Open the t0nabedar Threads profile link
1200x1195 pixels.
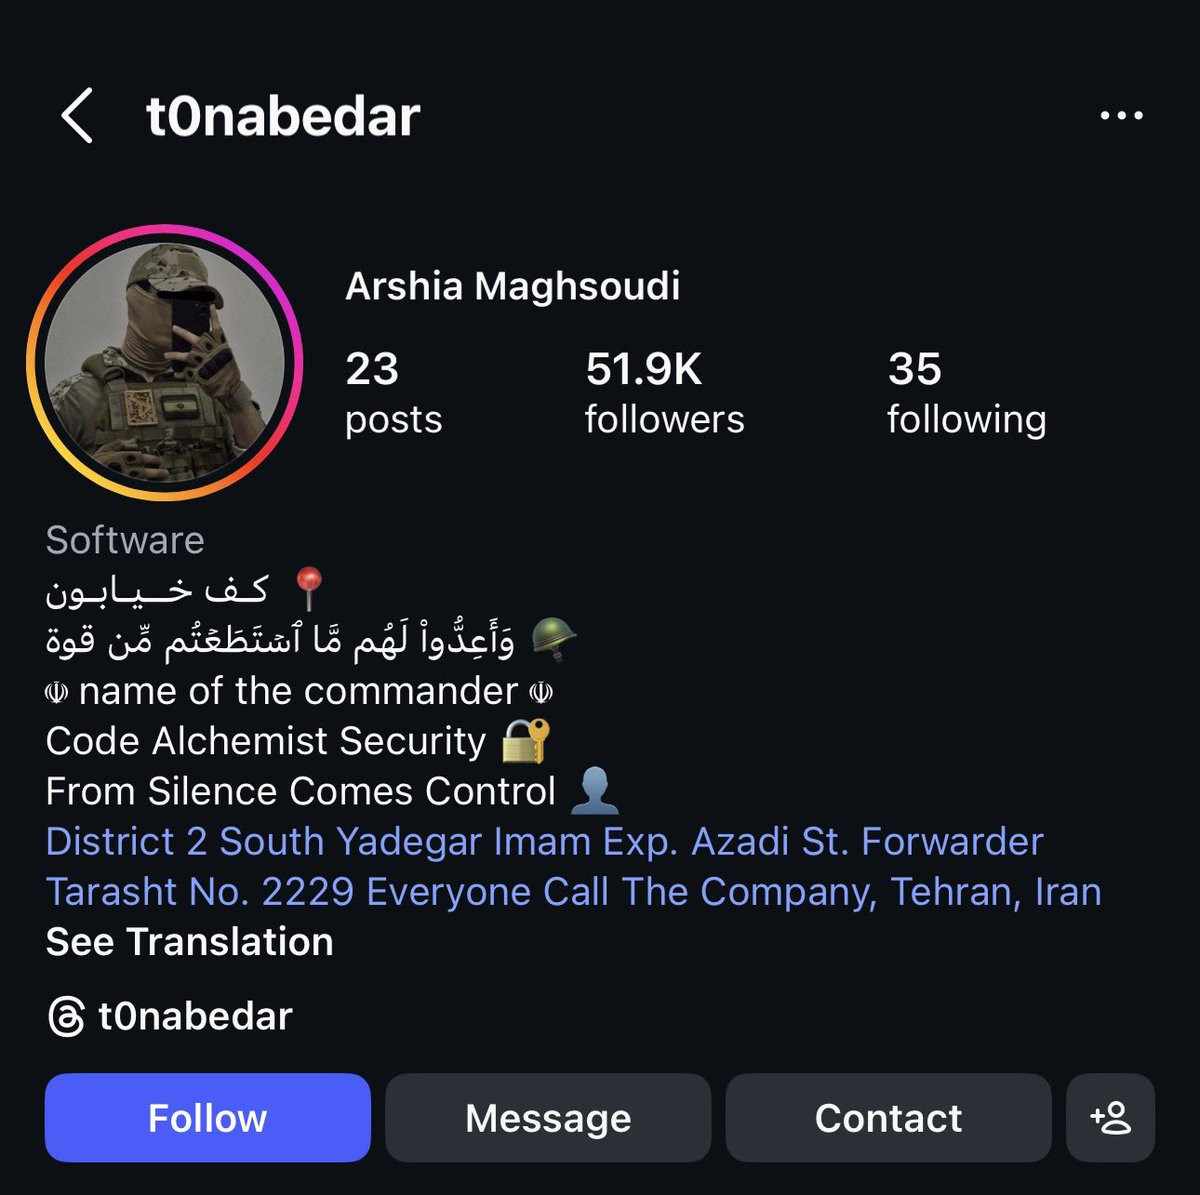(x=195, y=1017)
